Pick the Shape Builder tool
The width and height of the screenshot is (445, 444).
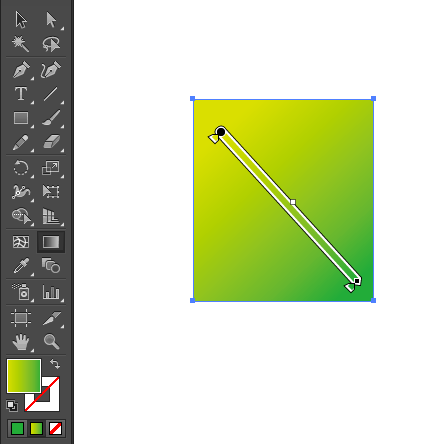21,216
